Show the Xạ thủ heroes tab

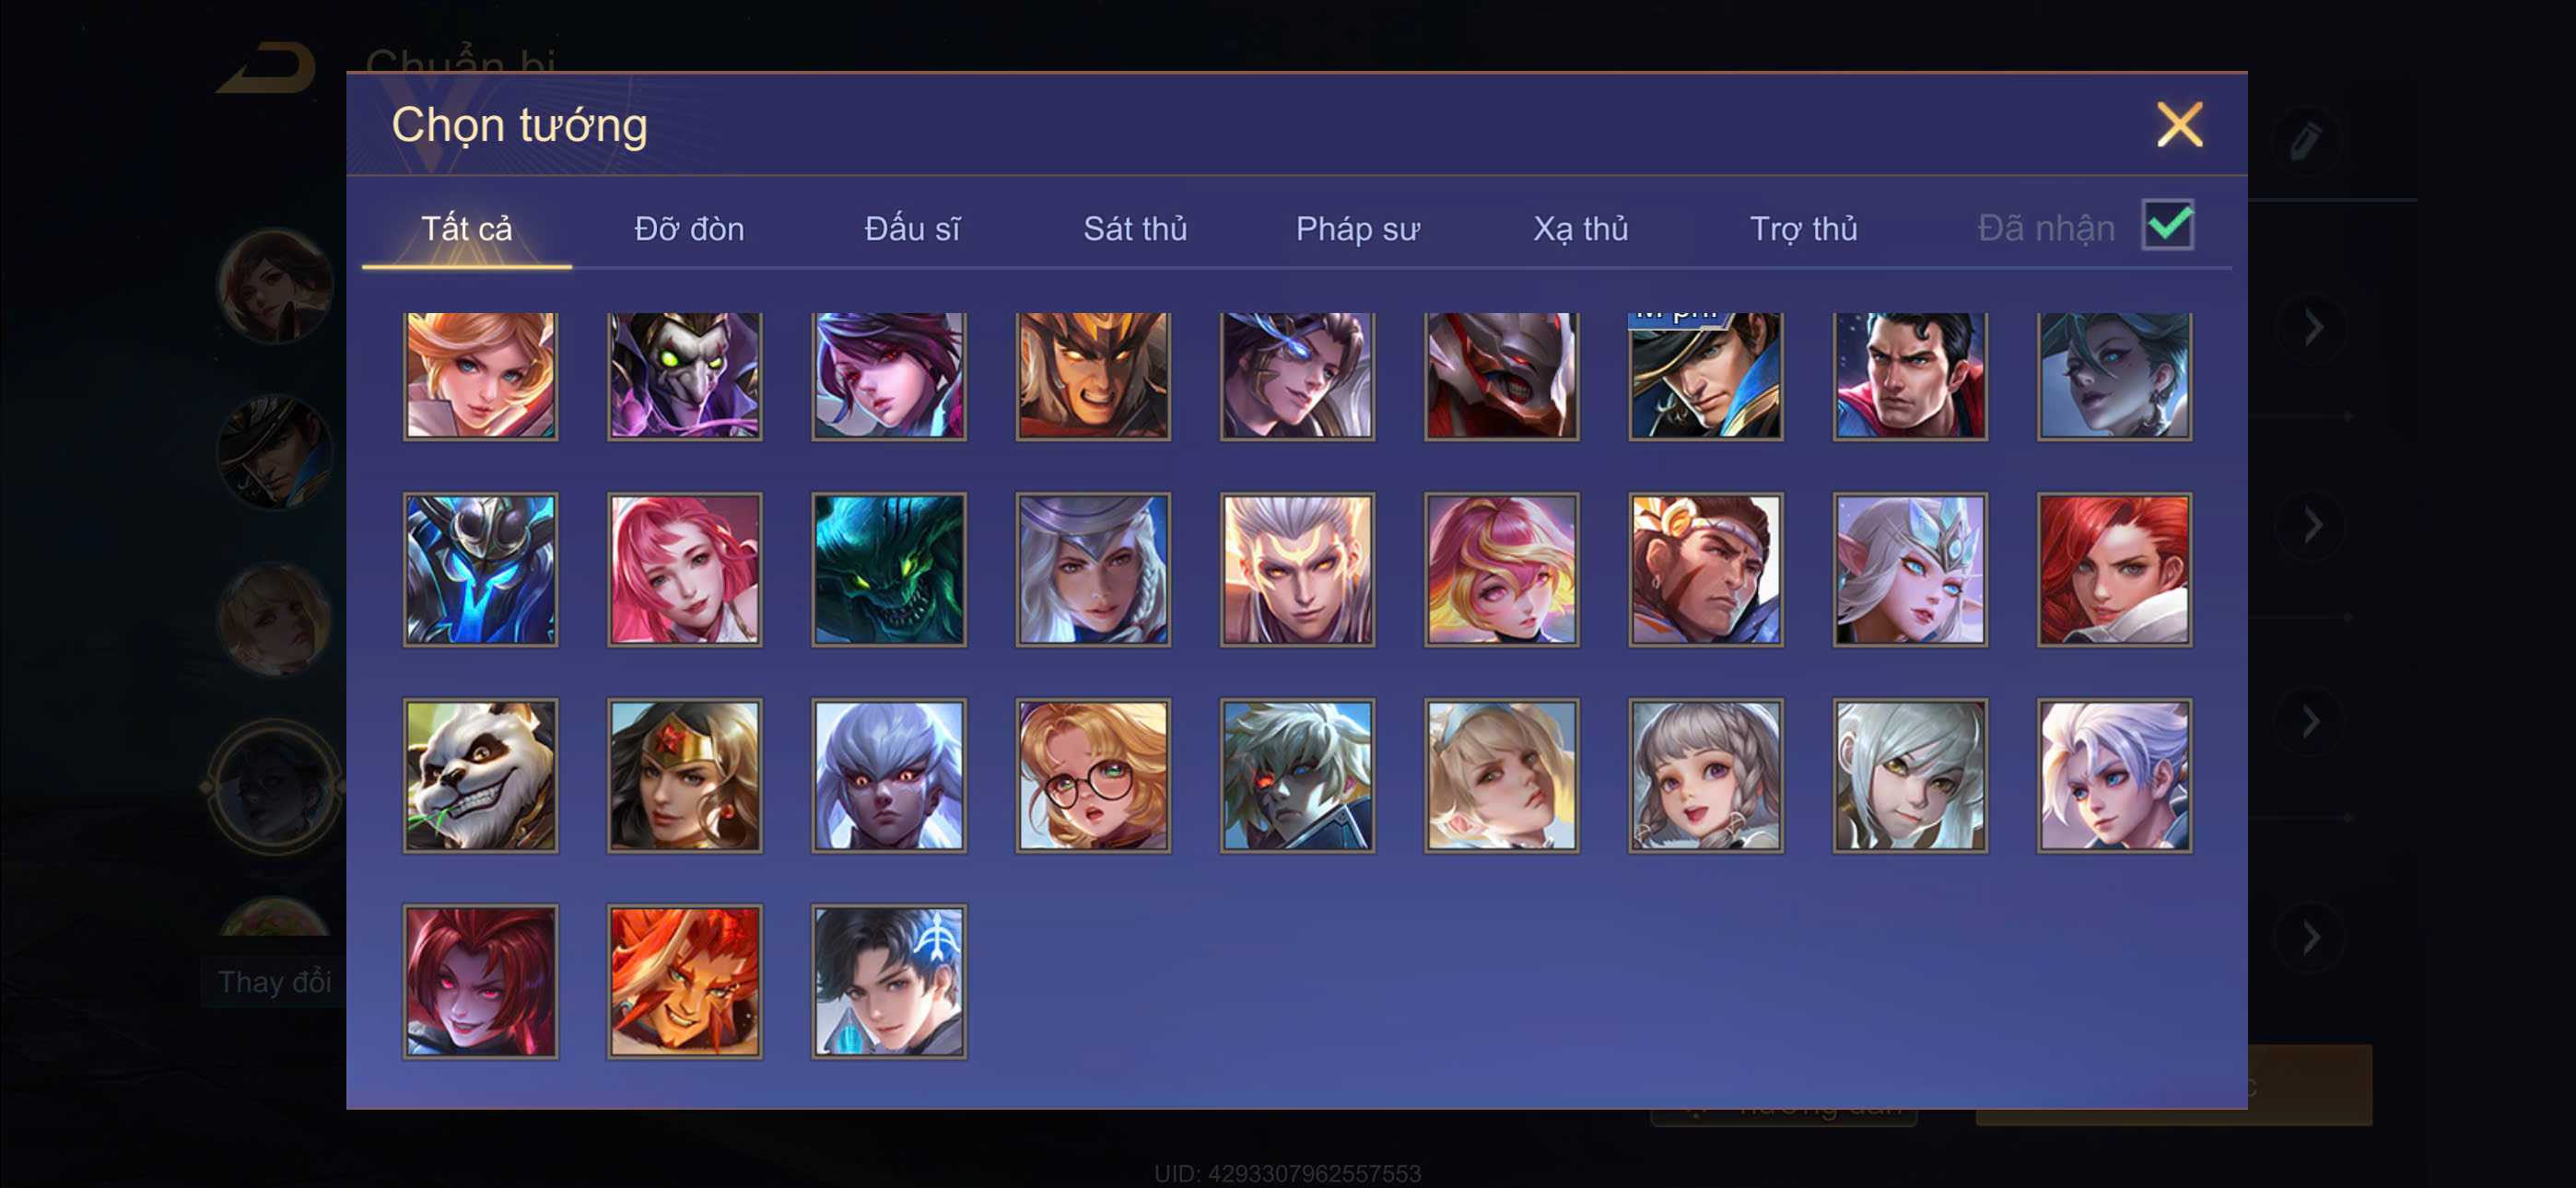point(1580,229)
